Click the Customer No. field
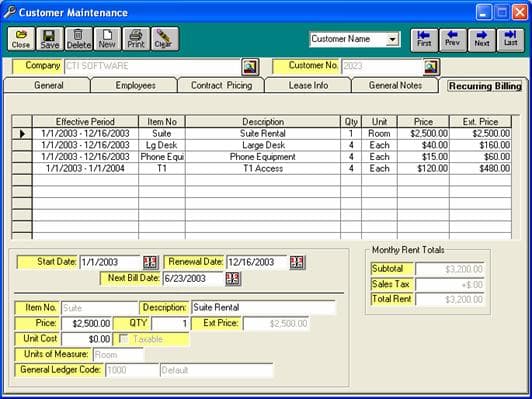The width and height of the screenshot is (532, 399). tap(382, 66)
